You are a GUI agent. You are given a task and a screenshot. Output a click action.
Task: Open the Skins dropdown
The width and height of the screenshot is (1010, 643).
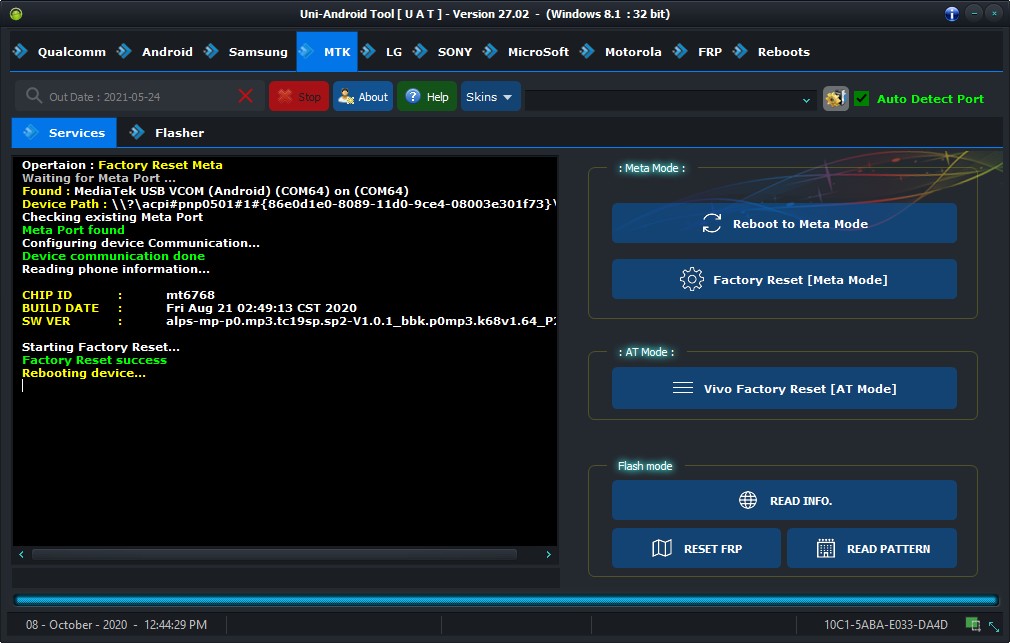tap(490, 97)
